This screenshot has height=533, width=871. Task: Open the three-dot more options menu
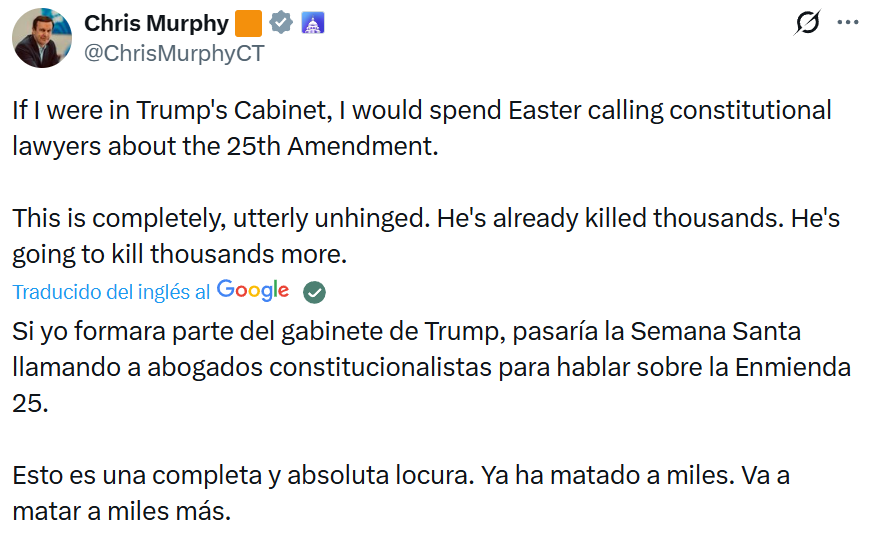(847, 23)
